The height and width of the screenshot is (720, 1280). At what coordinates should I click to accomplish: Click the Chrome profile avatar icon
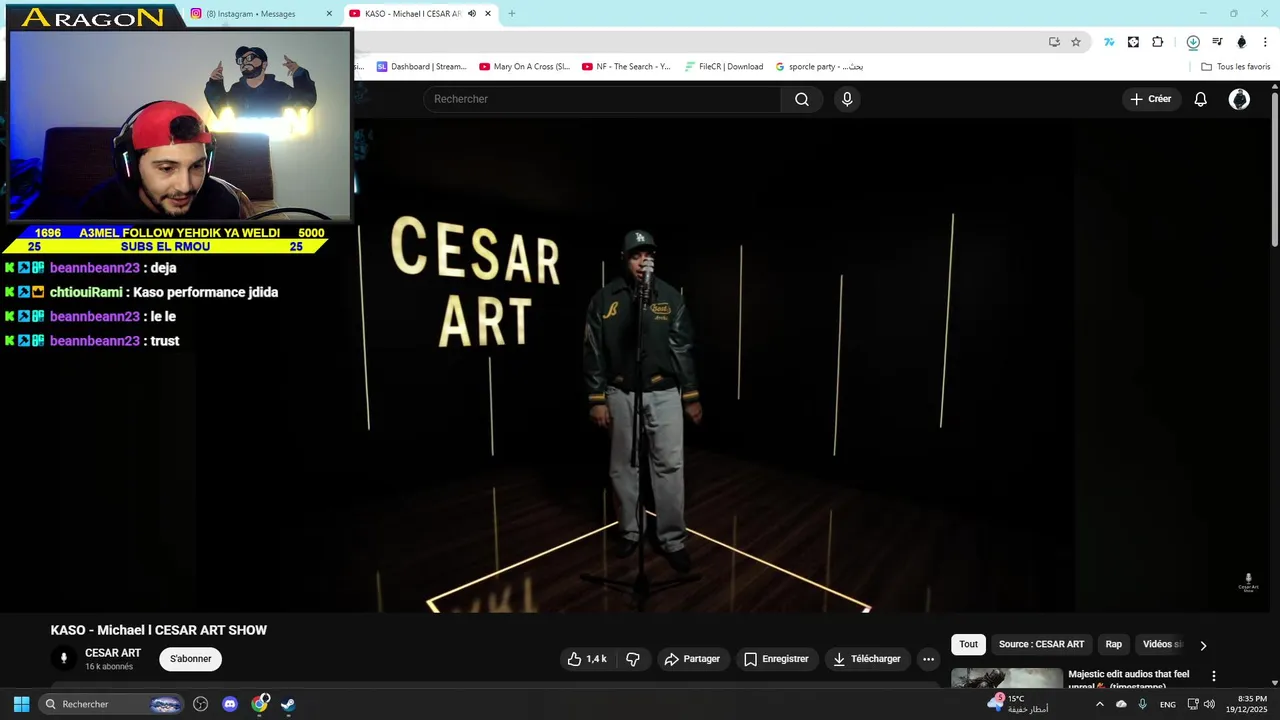click(x=1242, y=42)
